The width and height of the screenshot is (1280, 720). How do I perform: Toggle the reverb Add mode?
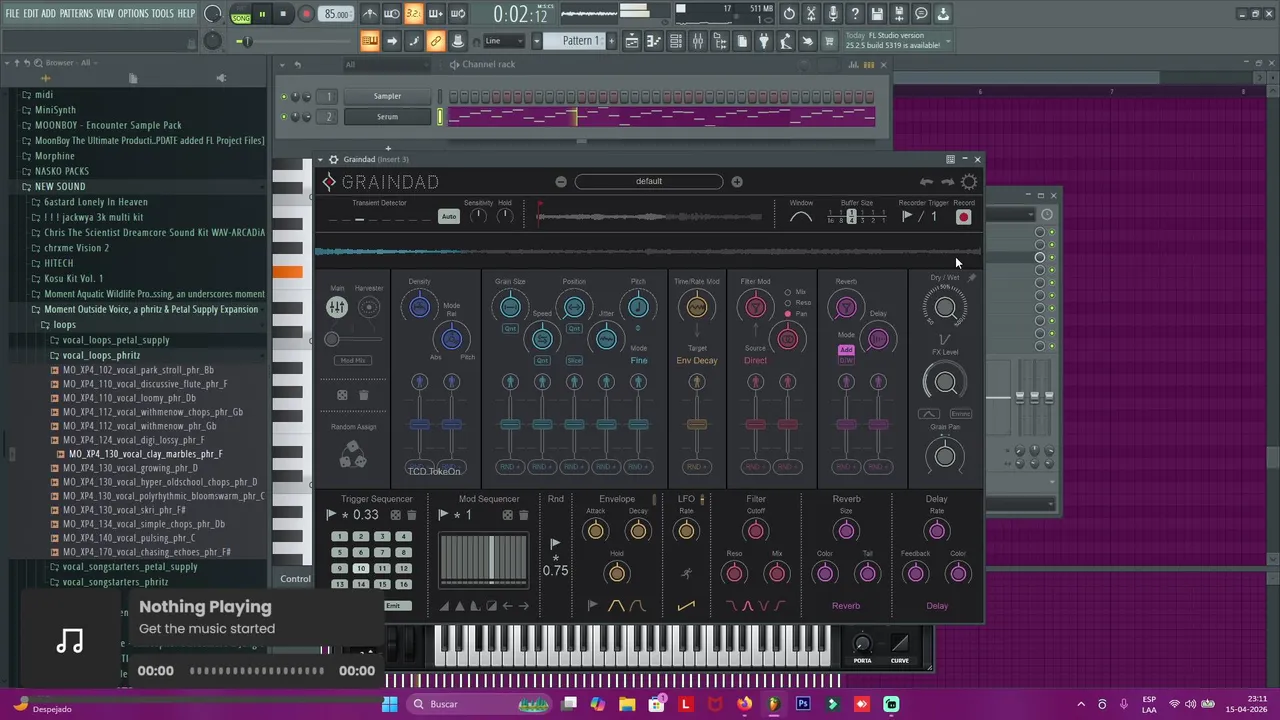[846, 350]
